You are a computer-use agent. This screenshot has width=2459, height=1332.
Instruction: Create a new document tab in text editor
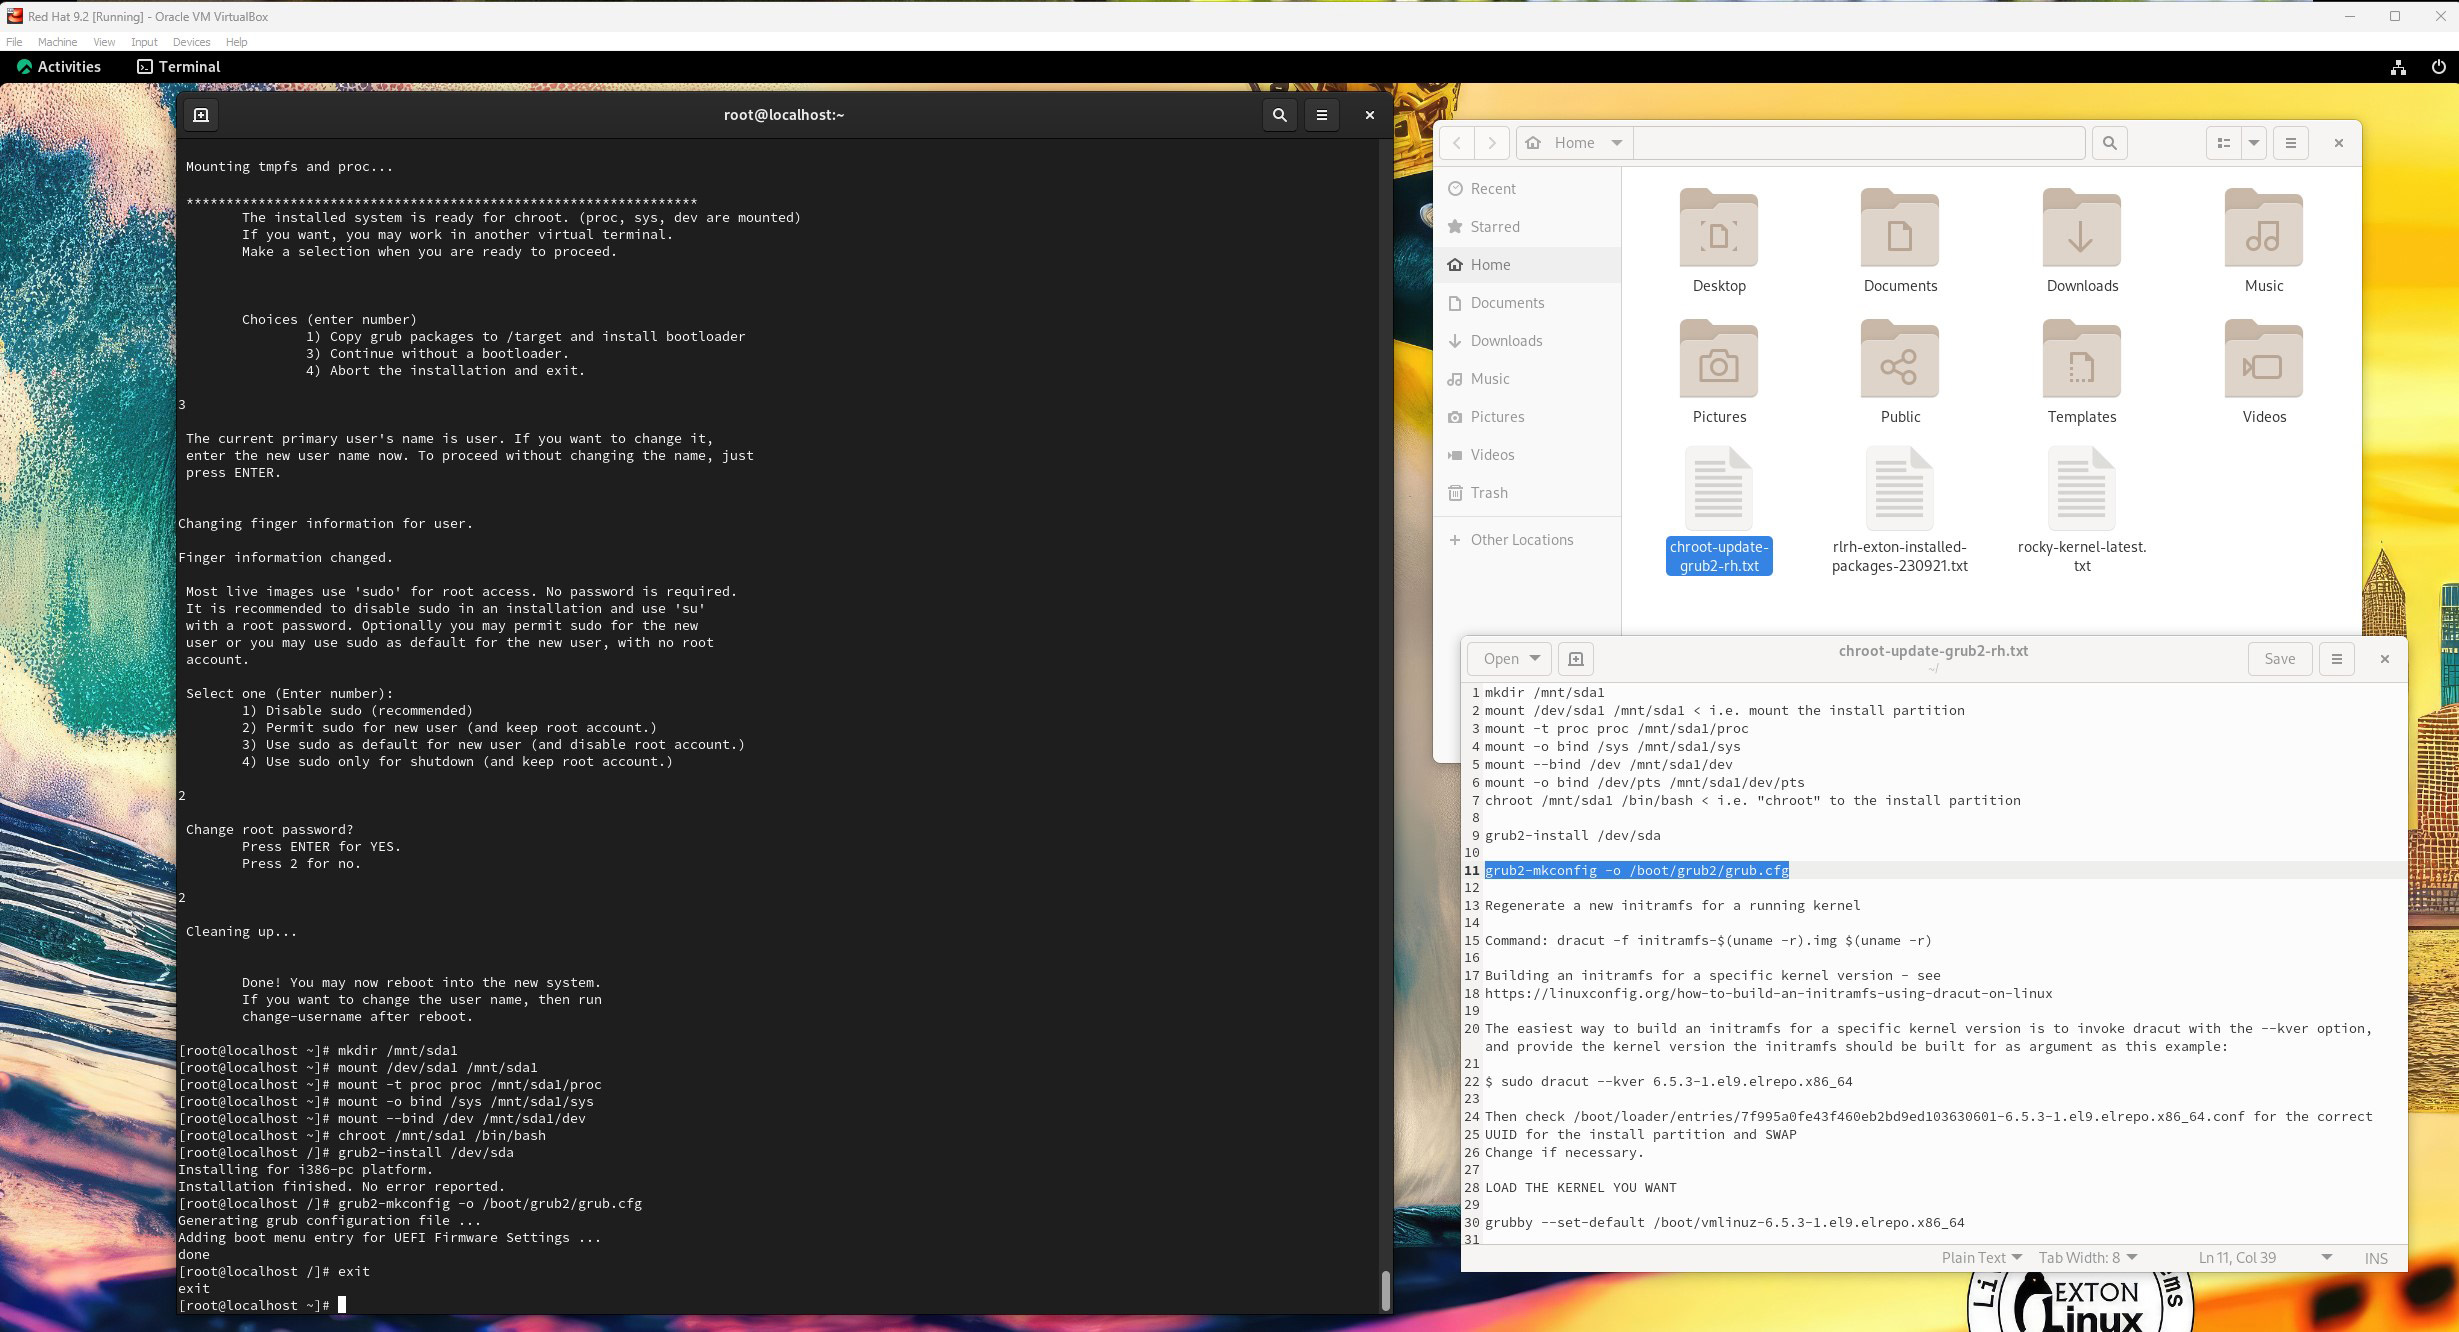[1576, 659]
